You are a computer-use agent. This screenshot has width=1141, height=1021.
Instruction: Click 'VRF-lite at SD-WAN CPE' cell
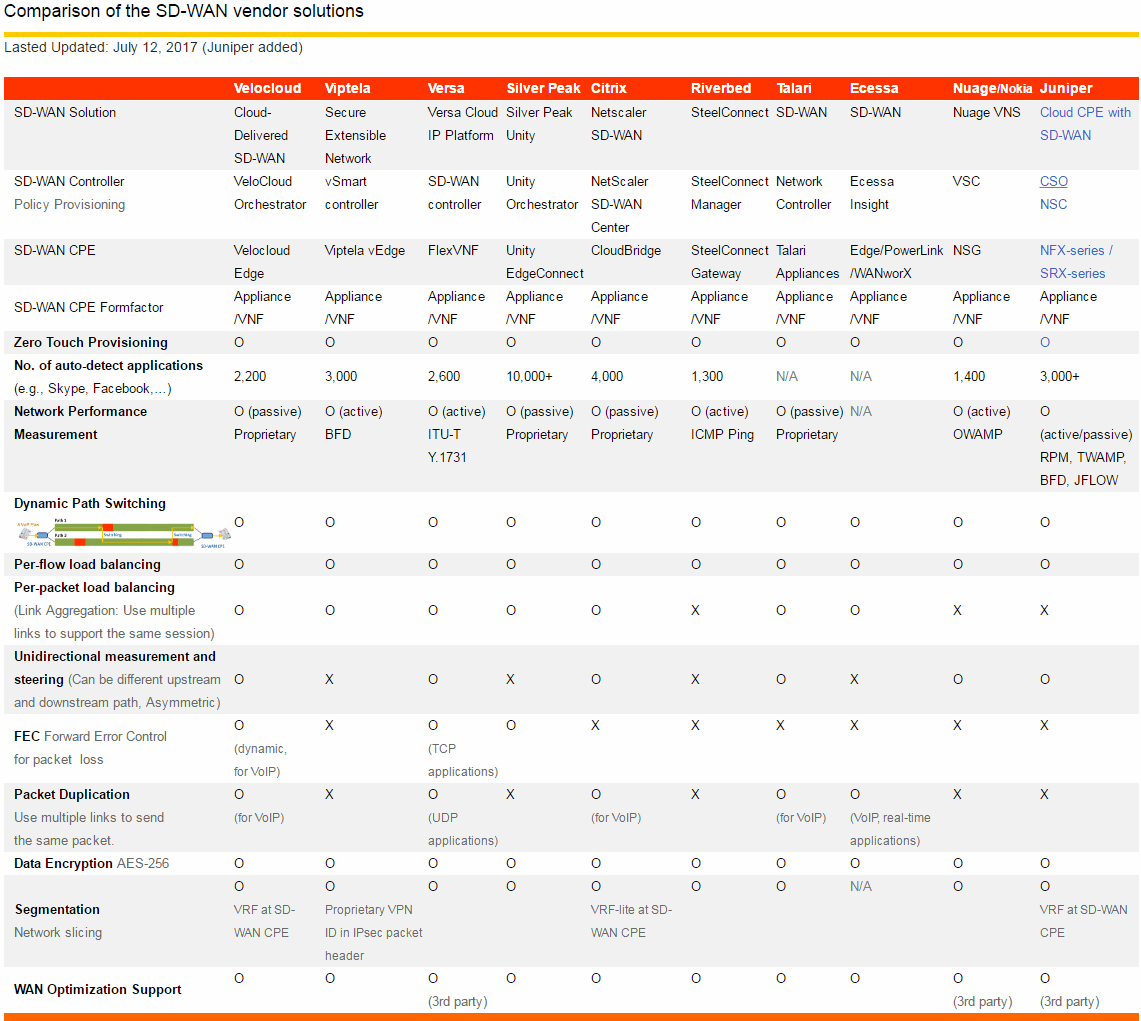[631, 921]
